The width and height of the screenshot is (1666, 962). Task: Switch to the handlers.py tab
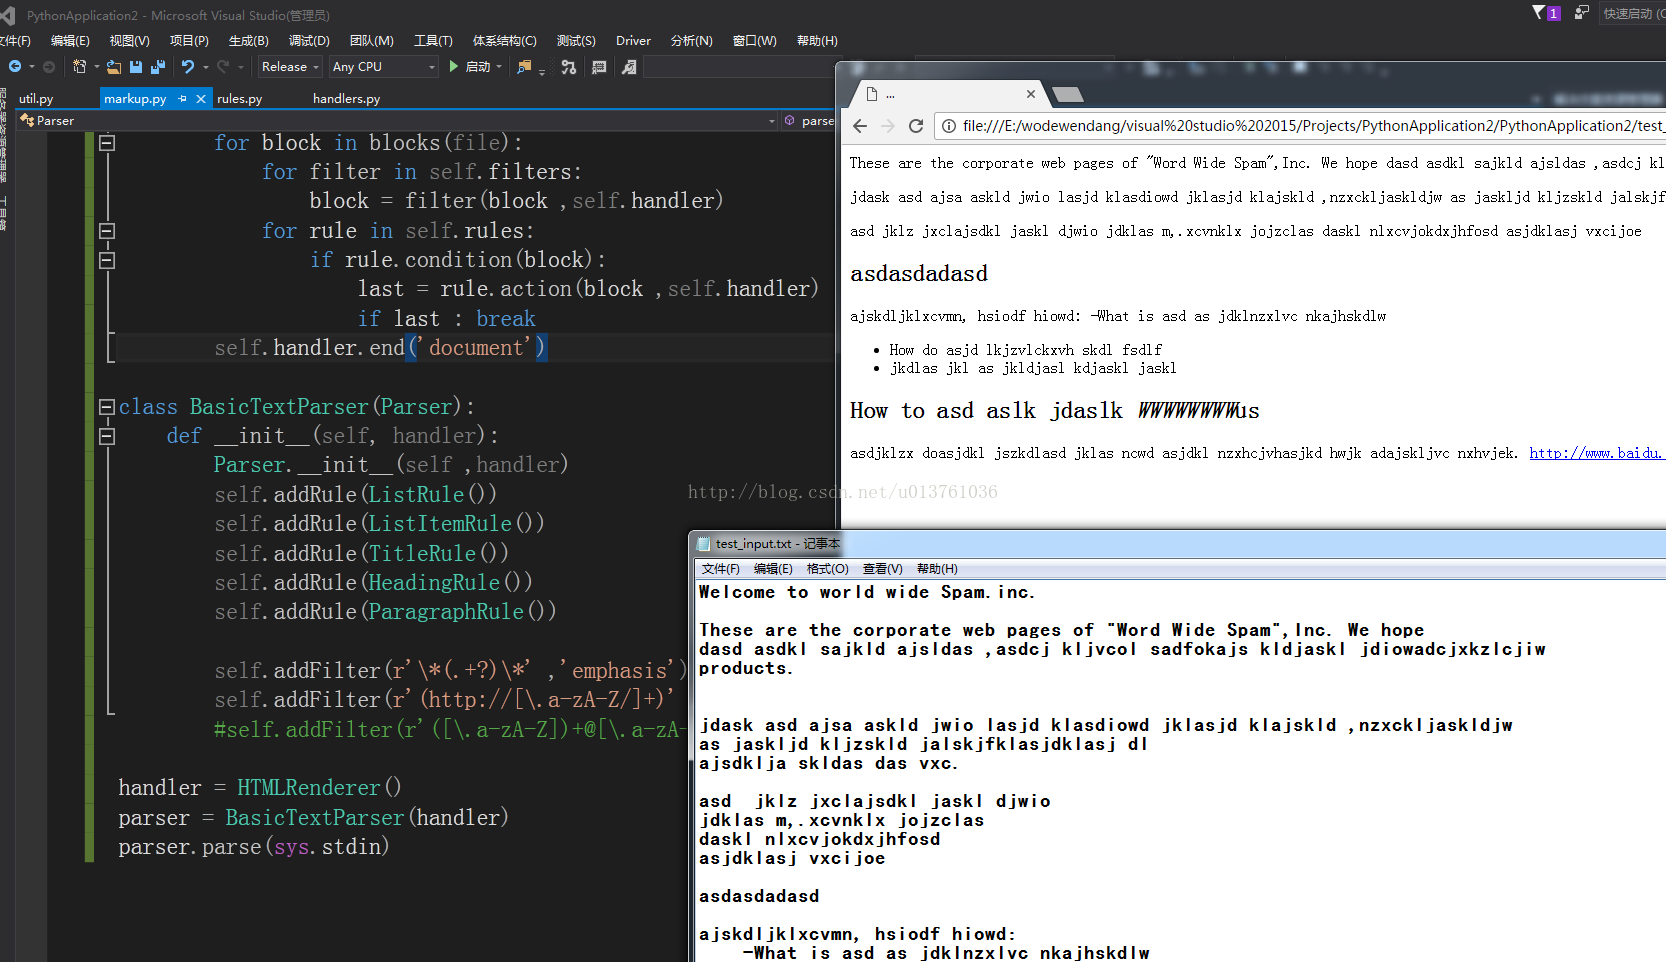click(346, 98)
